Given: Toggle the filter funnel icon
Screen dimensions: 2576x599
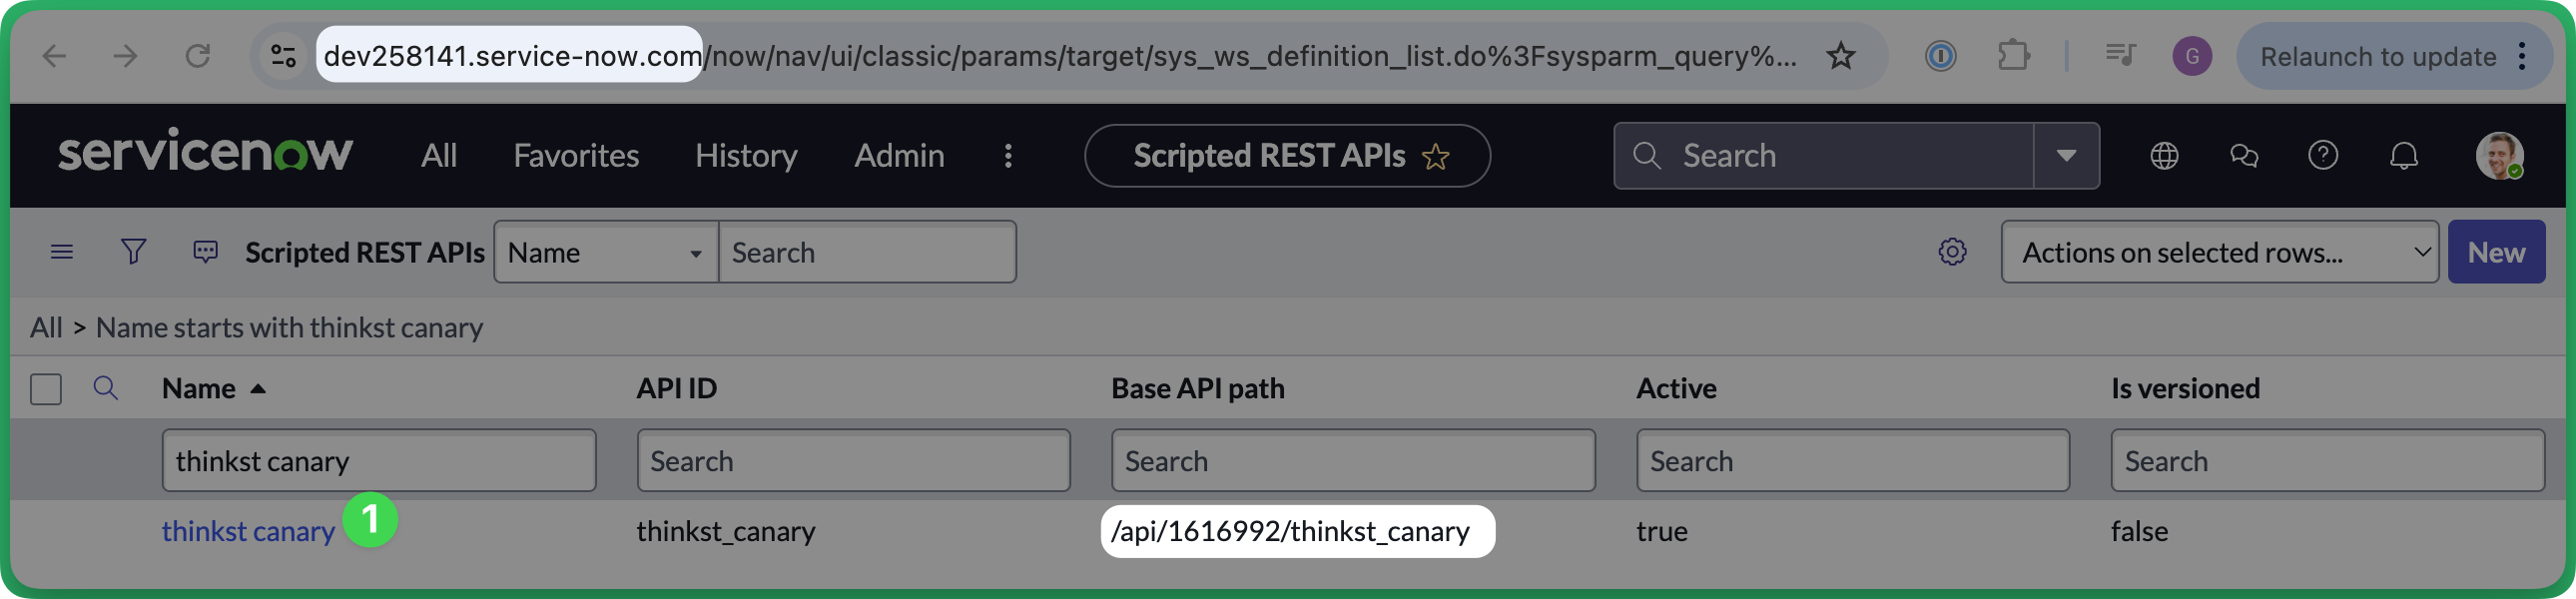Looking at the screenshot, I should click(133, 252).
